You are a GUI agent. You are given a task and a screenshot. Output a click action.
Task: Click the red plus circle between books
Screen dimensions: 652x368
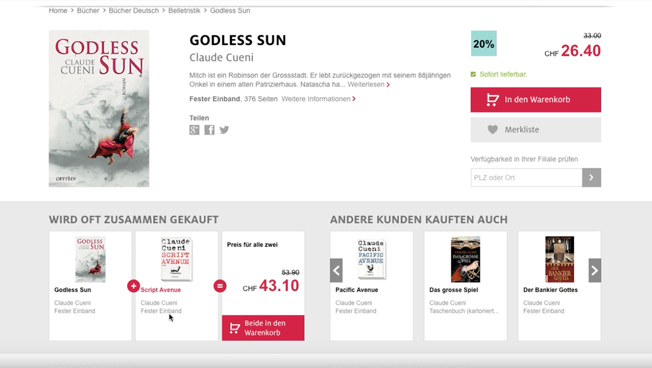pos(133,286)
